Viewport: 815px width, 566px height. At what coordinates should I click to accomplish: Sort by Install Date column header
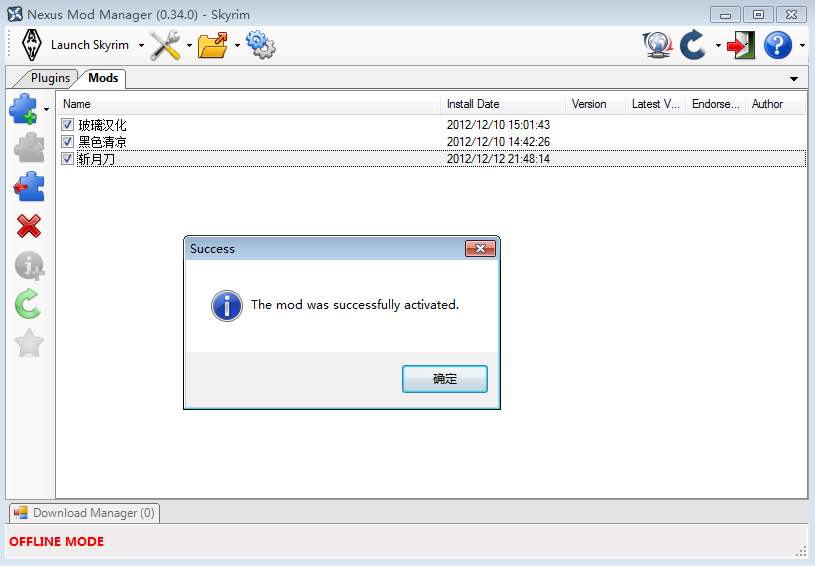503,104
